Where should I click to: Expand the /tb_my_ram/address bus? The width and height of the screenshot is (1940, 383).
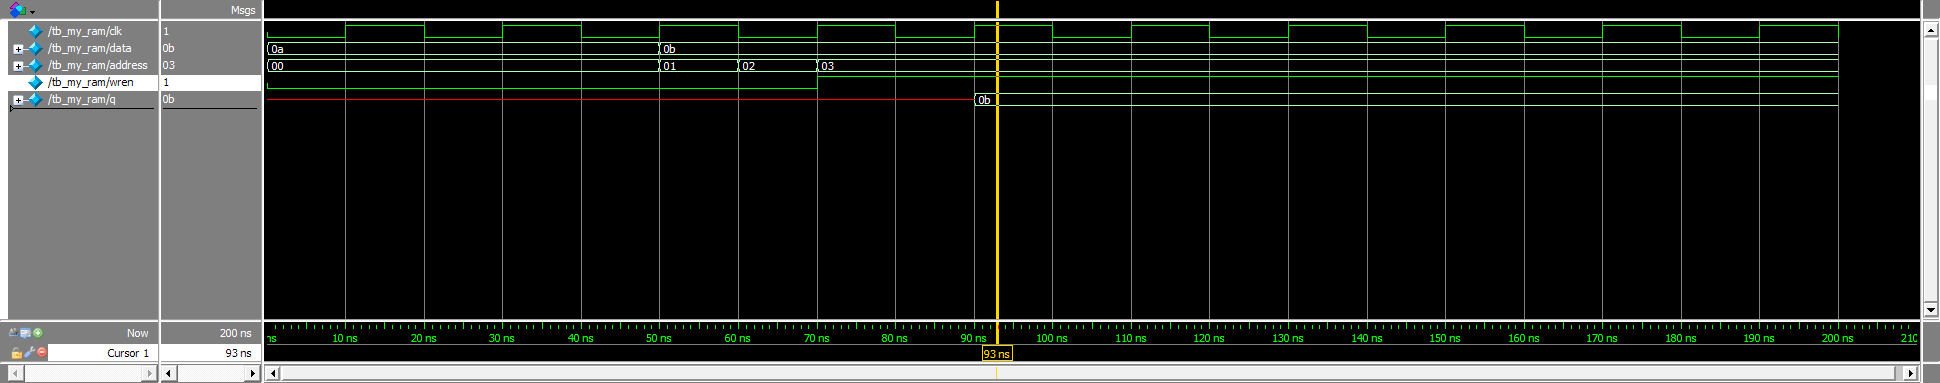[18, 66]
